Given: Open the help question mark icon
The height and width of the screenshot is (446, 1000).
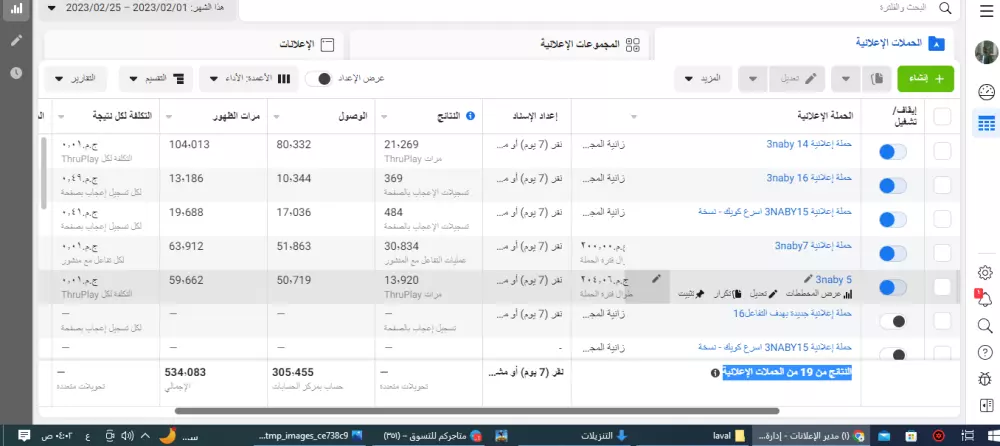Looking at the screenshot, I should (x=985, y=353).
